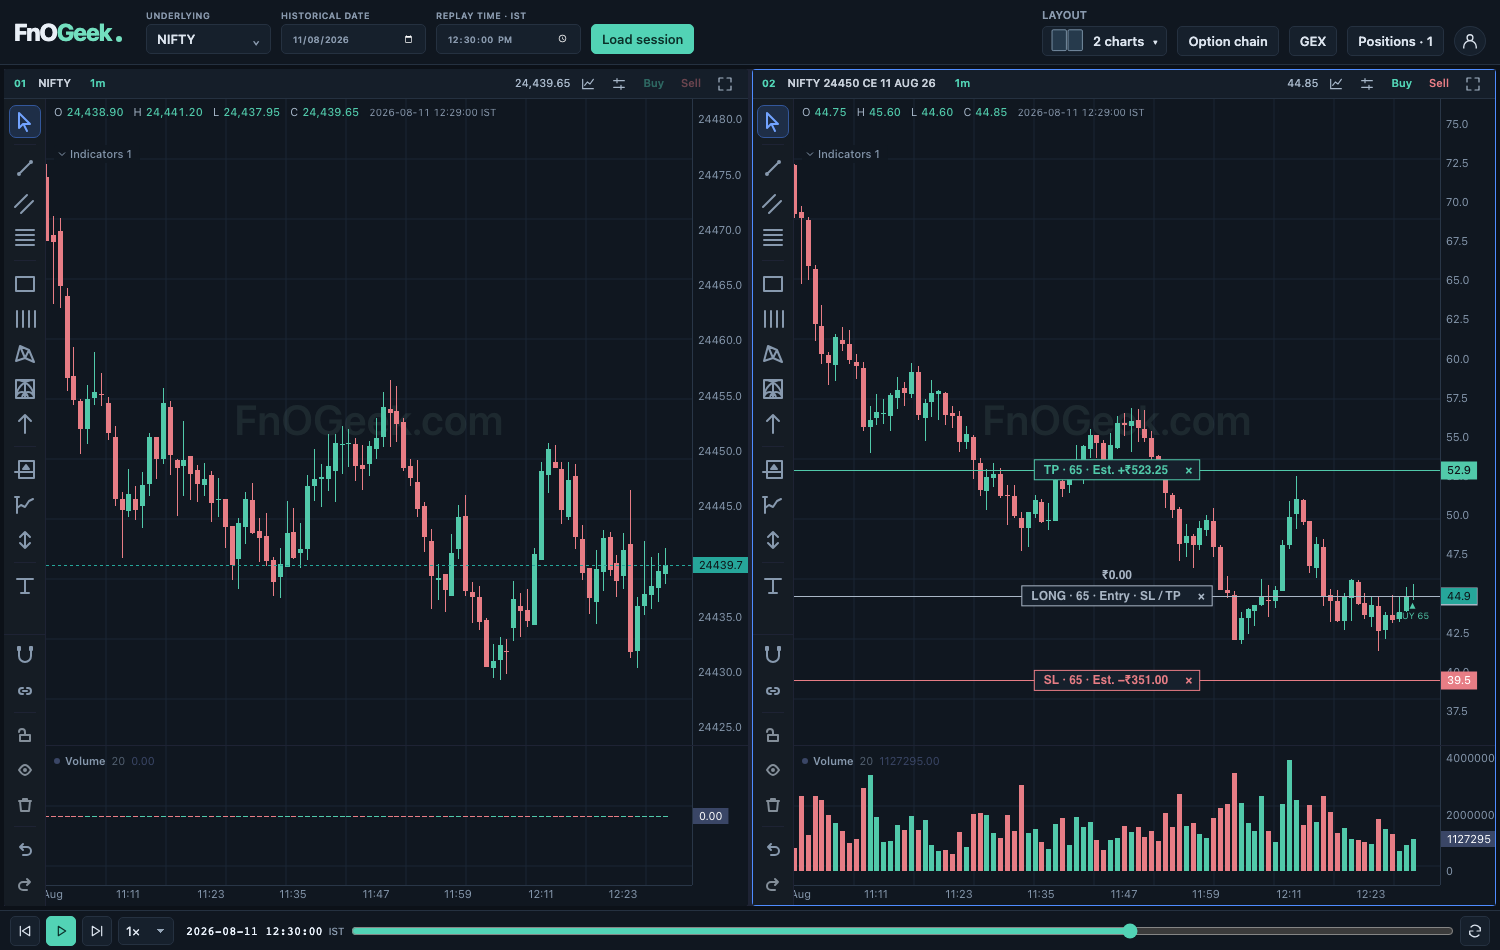Viewport: 1500px width, 950px height.
Task: Open the user profile icon
Action: [x=1469, y=41]
